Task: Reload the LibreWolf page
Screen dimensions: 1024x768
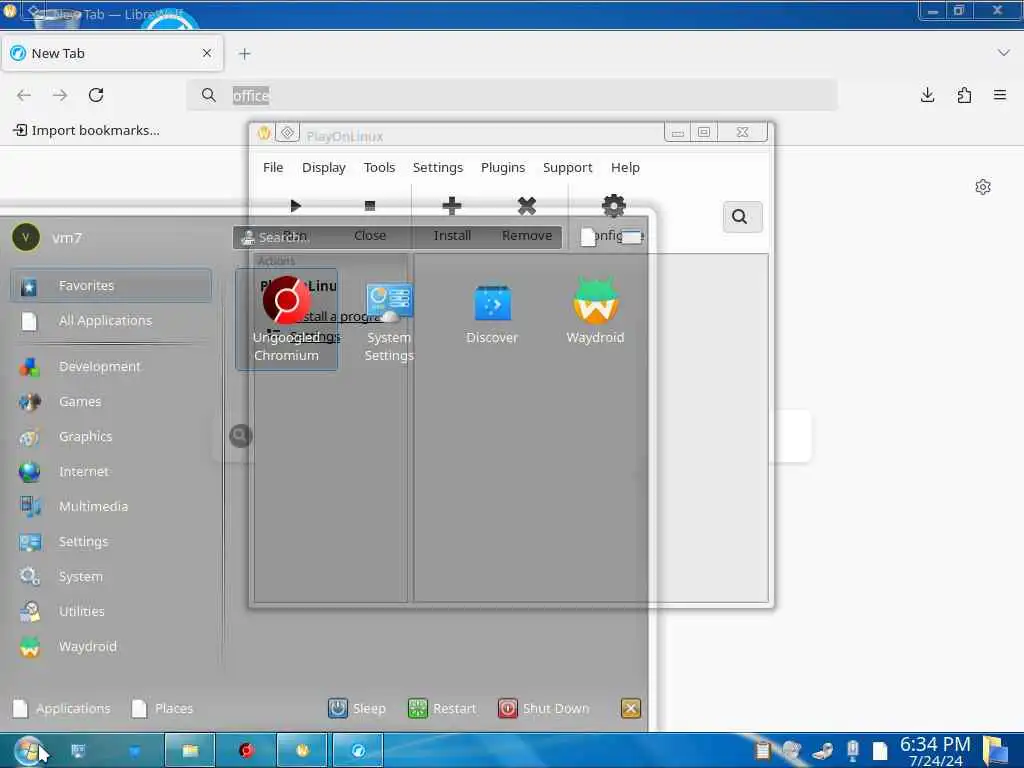Action: pyautogui.click(x=96, y=95)
